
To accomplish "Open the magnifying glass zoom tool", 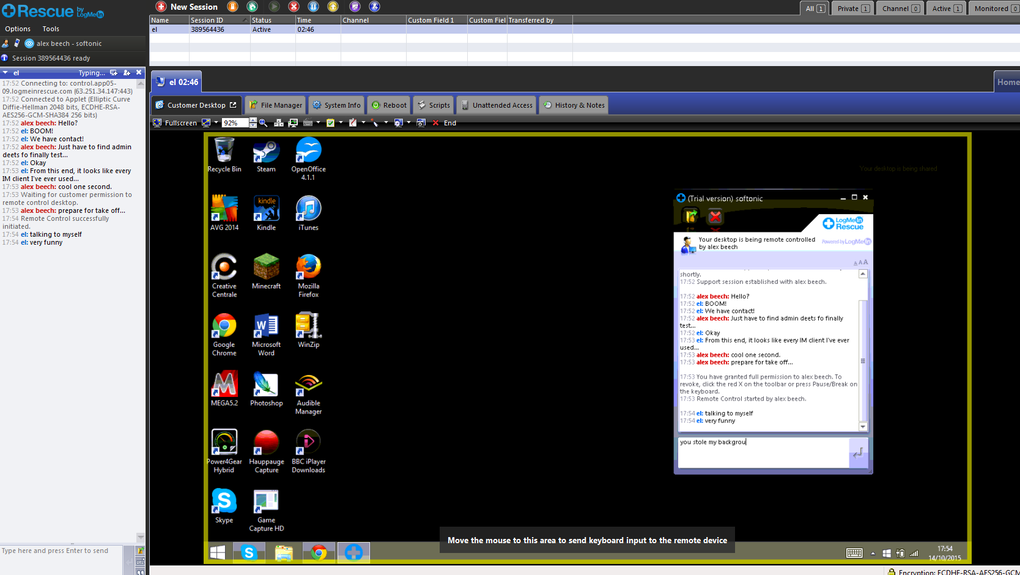I will click(x=263, y=123).
